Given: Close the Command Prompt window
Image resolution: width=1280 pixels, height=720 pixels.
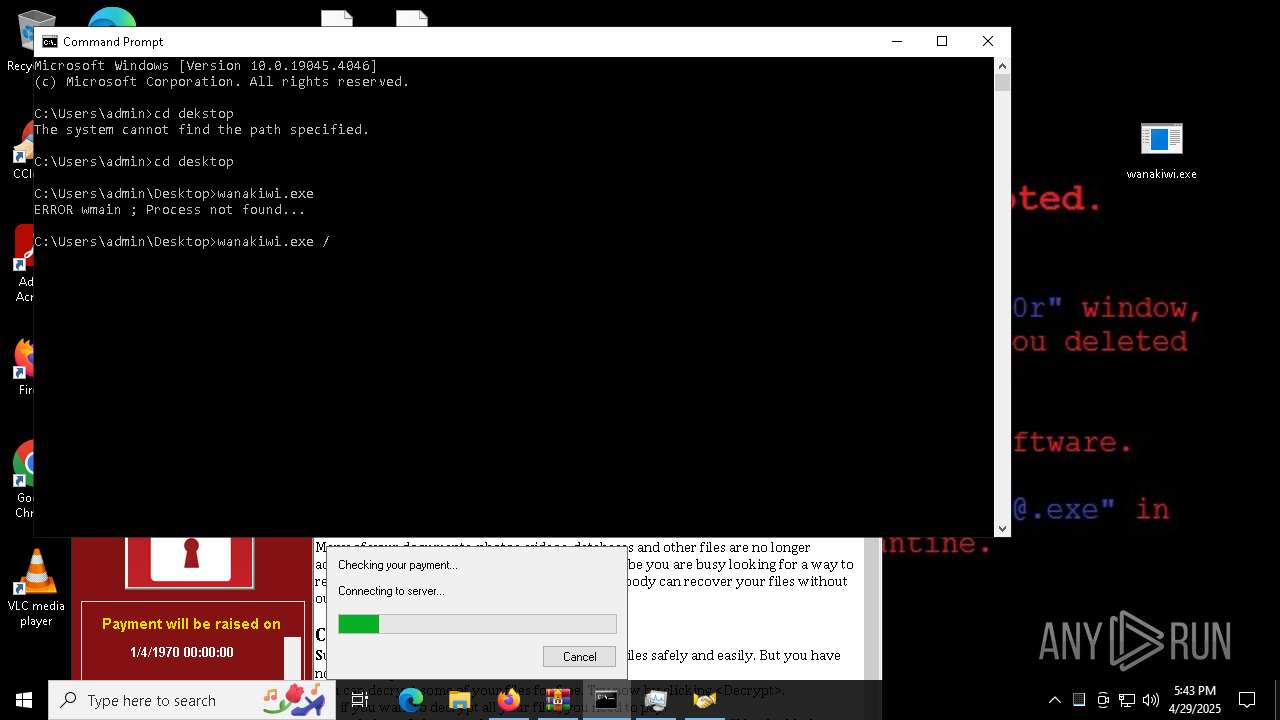Looking at the screenshot, I should click(x=988, y=41).
